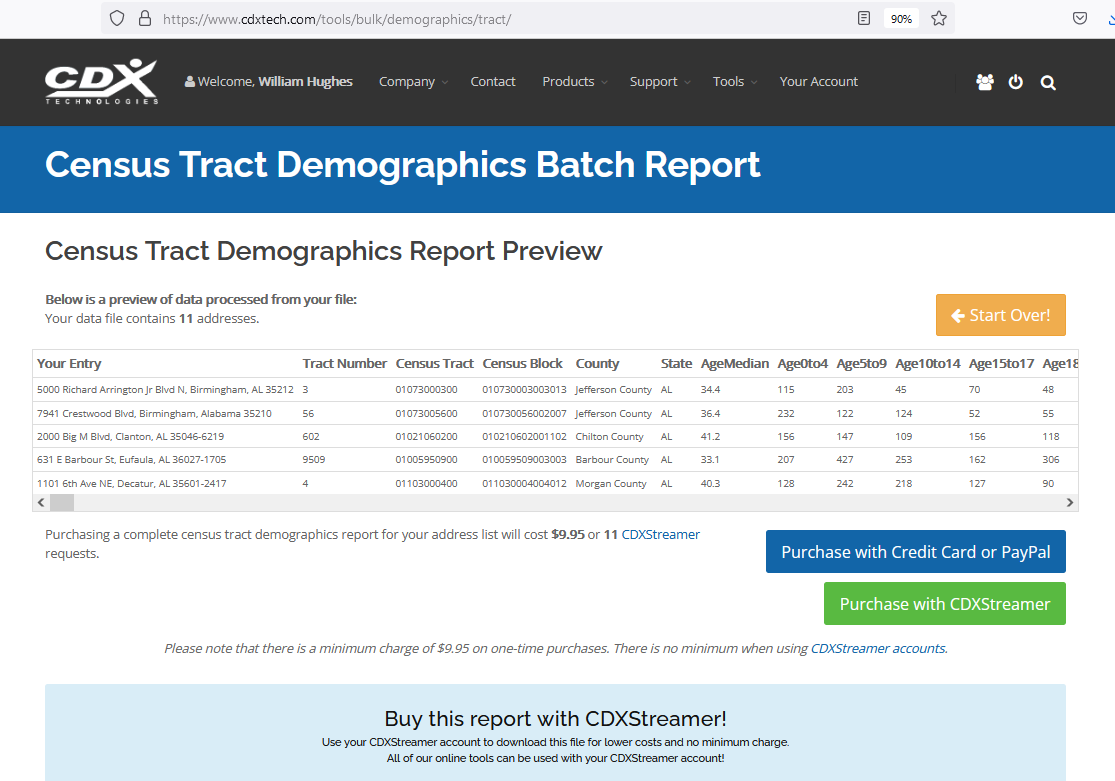Click Age5to9 value 427
The height and width of the screenshot is (781, 1115).
pos(845,459)
